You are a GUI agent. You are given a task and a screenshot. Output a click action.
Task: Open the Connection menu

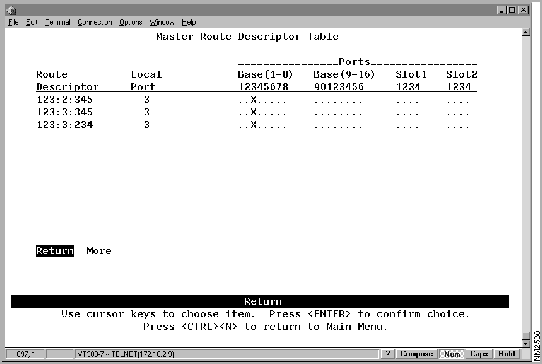(94, 22)
